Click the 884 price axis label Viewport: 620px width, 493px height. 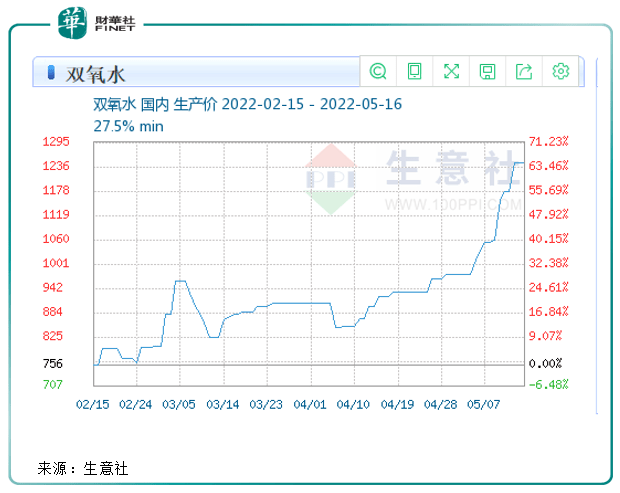pyautogui.click(x=53, y=312)
